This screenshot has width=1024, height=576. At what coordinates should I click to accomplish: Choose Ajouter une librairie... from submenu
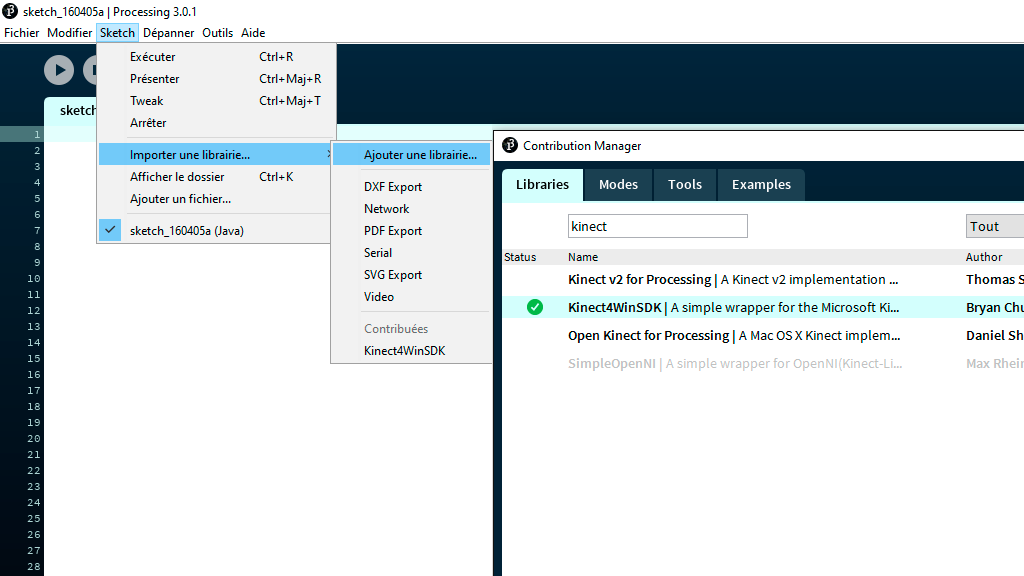(420, 155)
